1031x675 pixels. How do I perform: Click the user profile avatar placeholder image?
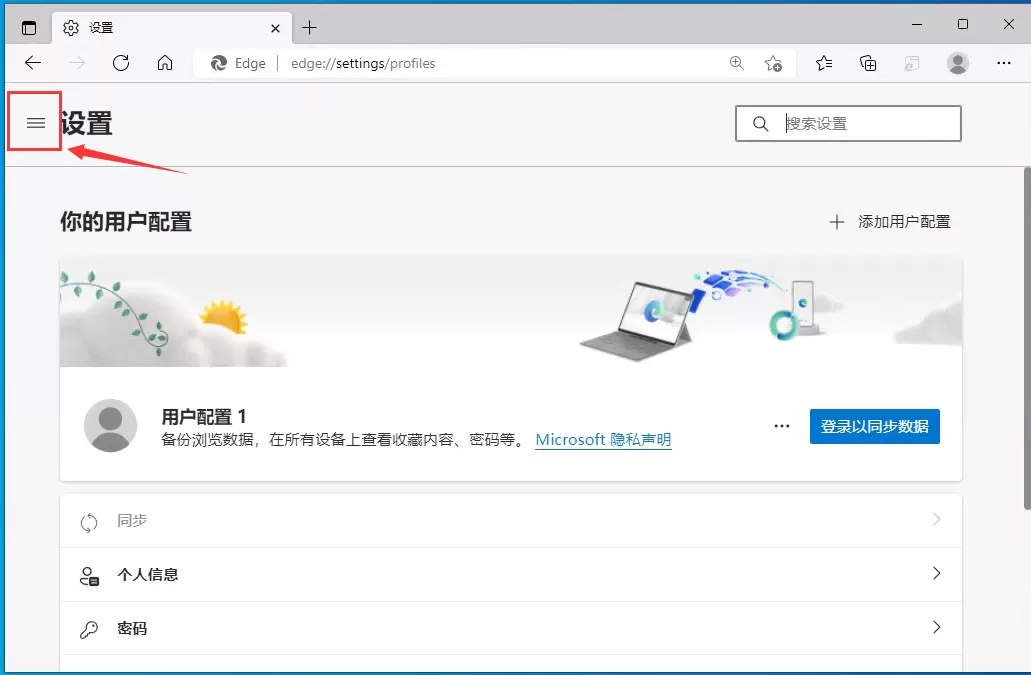tap(110, 426)
